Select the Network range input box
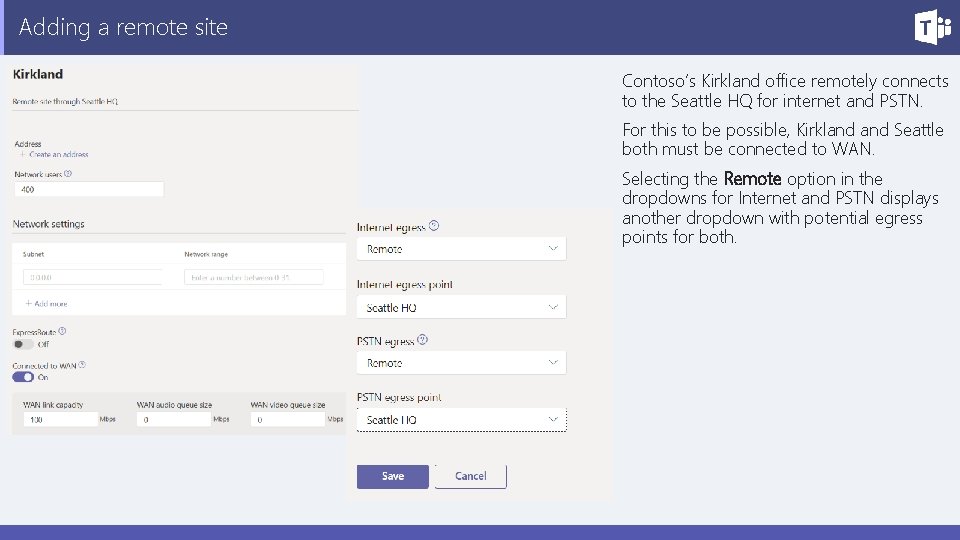 tap(254, 277)
